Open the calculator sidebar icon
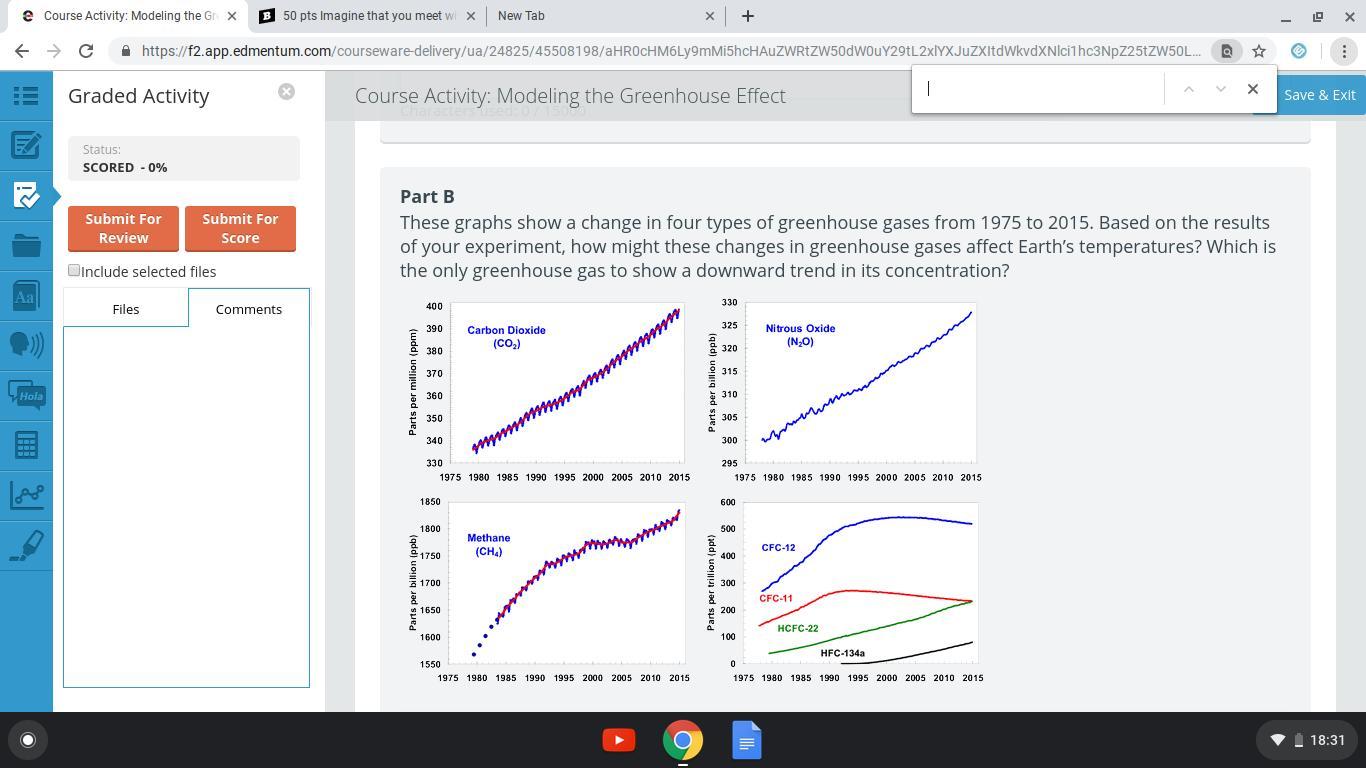 tap(26, 445)
